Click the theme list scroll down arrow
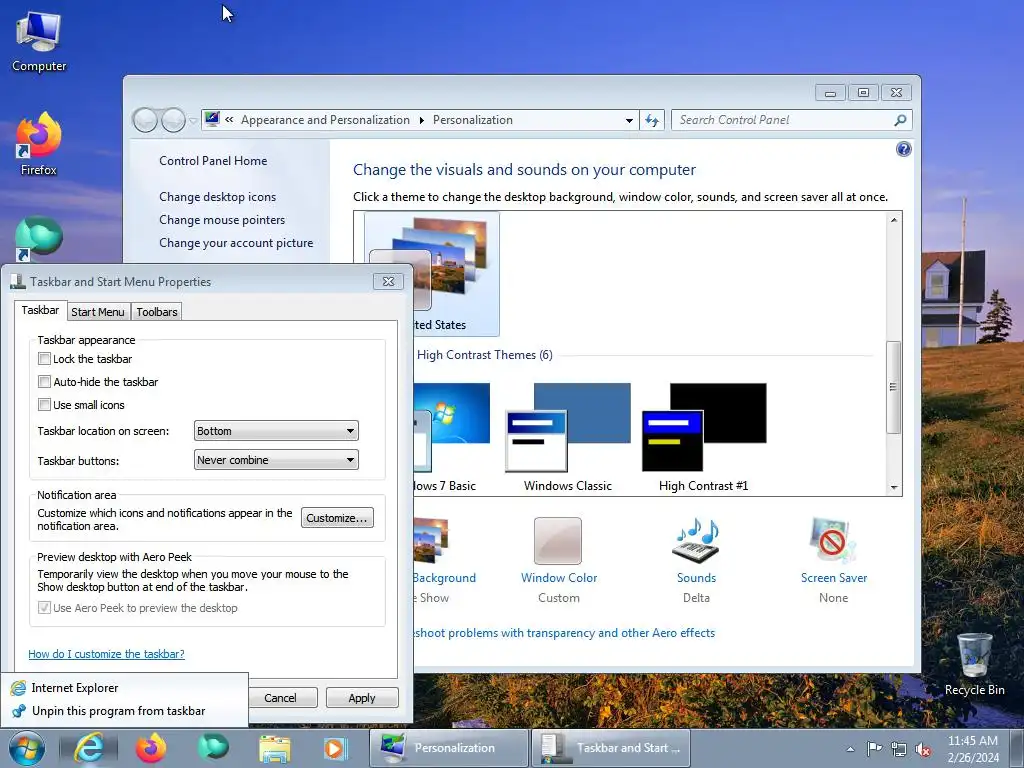Viewport: 1024px width, 768px height. [x=893, y=487]
